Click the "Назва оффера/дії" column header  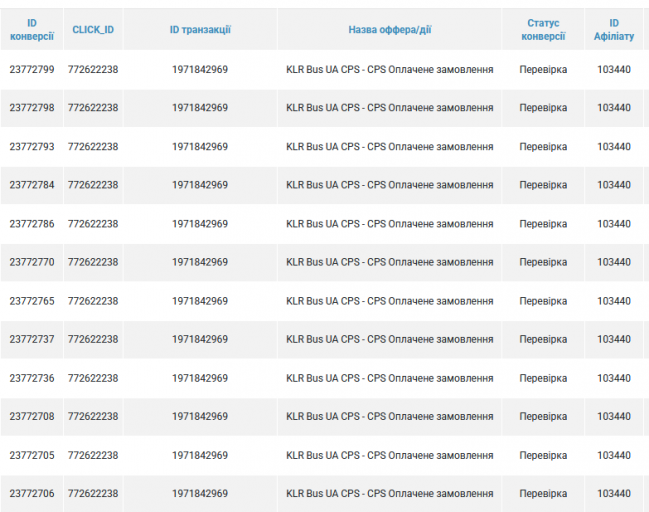pos(389,29)
